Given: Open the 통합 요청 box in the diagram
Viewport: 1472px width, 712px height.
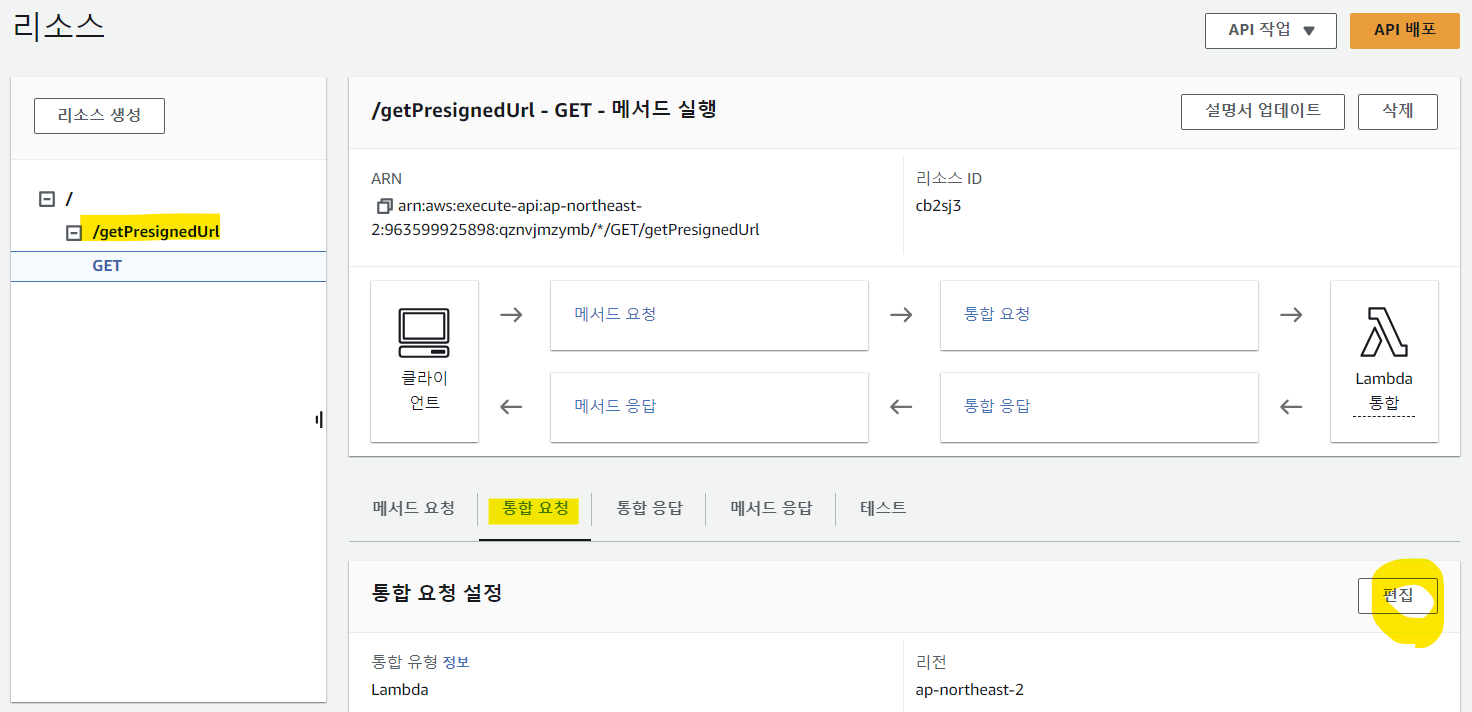Looking at the screenshot, I should click(1099, 315).
